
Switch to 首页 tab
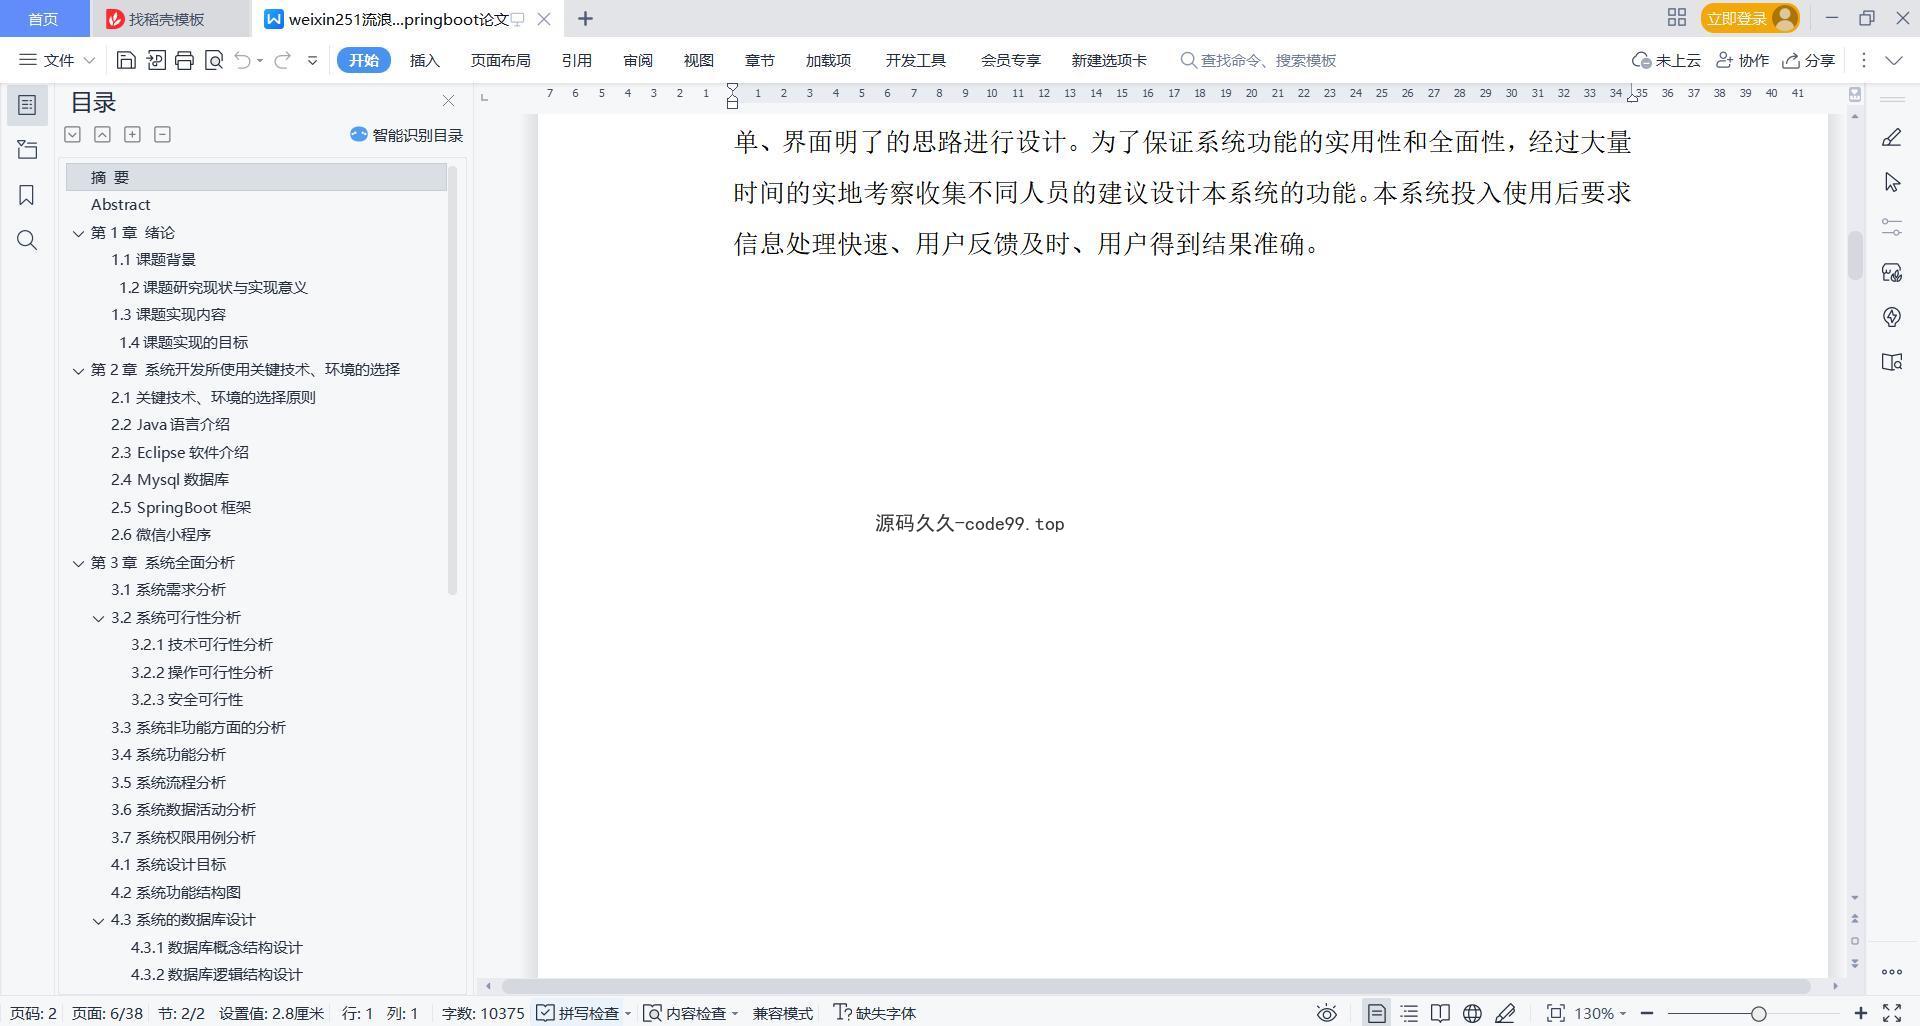tap(43, 18)
